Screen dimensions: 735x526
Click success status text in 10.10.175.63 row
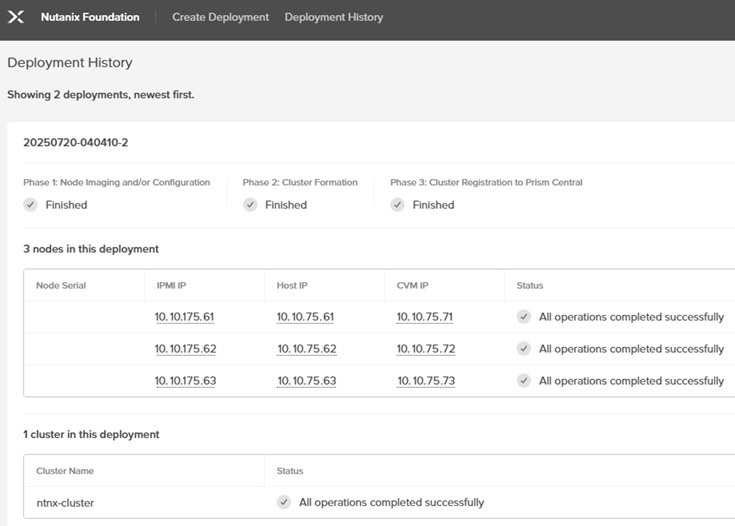[x=631, y=381]
